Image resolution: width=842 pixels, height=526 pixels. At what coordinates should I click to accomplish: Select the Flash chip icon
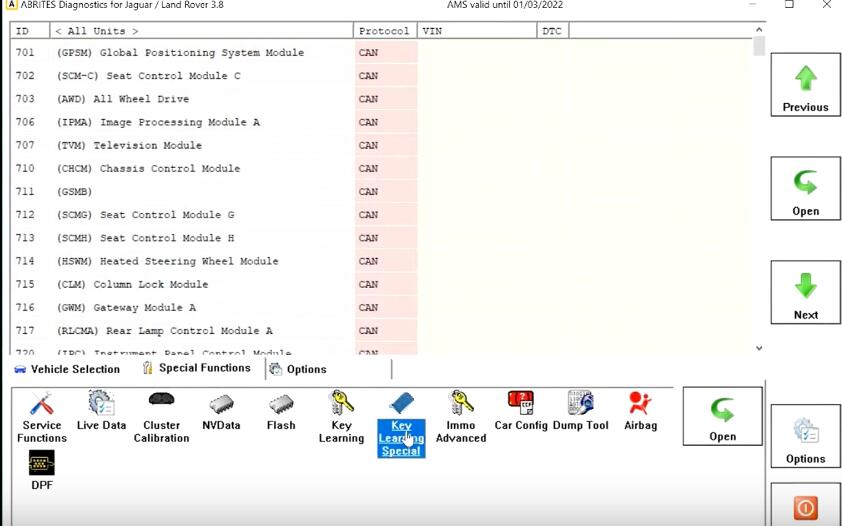click(281, 412)
